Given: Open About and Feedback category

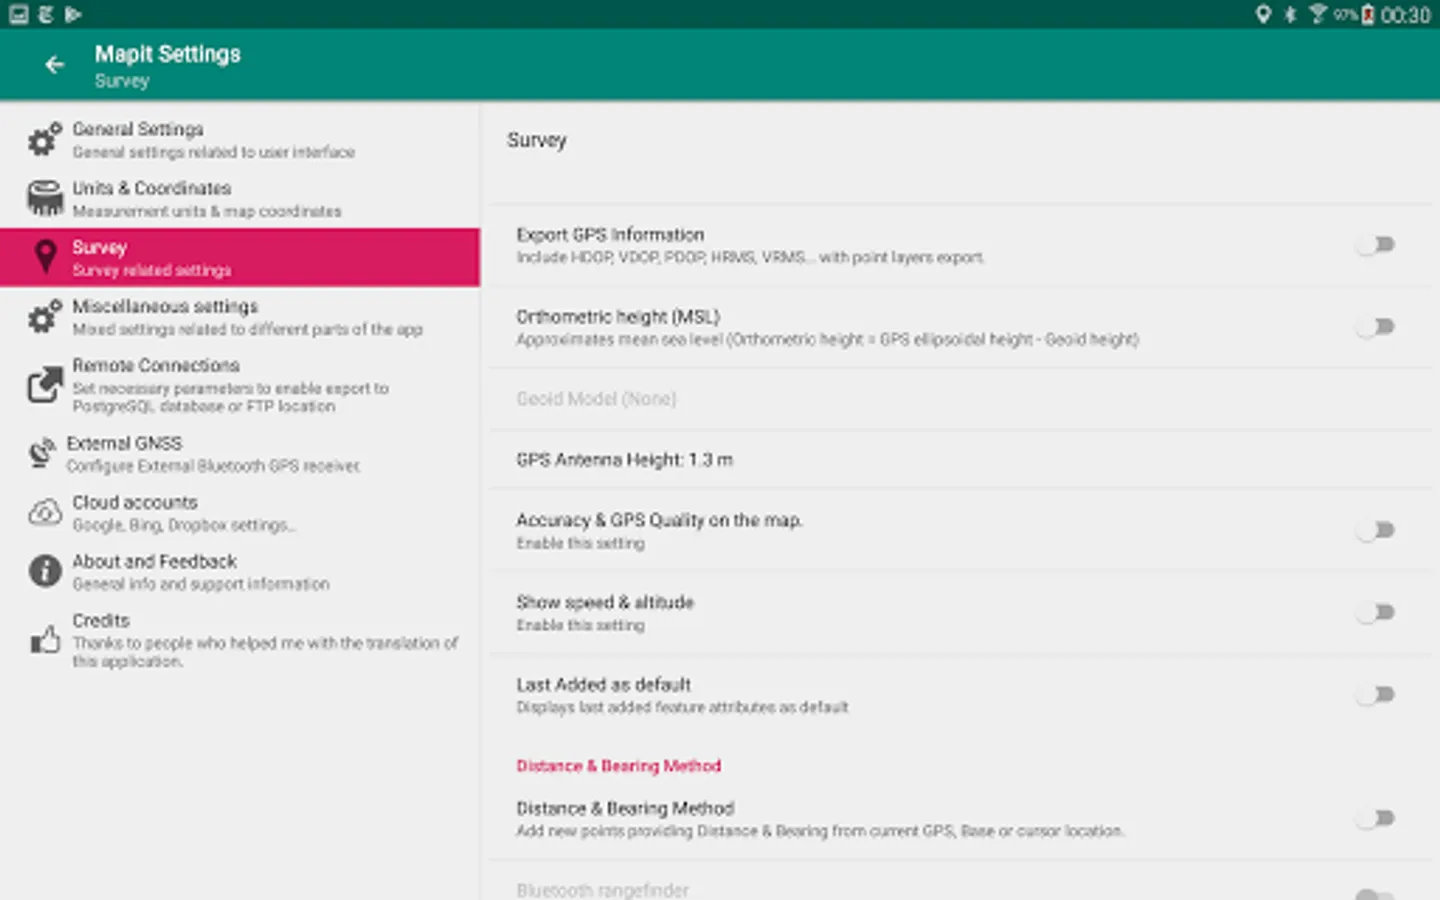Looking at the screenshot, I should tap(240, 571).
